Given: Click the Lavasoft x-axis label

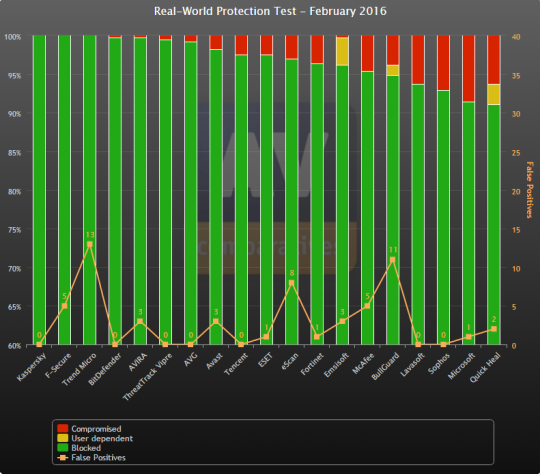Looking at the screenshot, I should pos(413,364).
